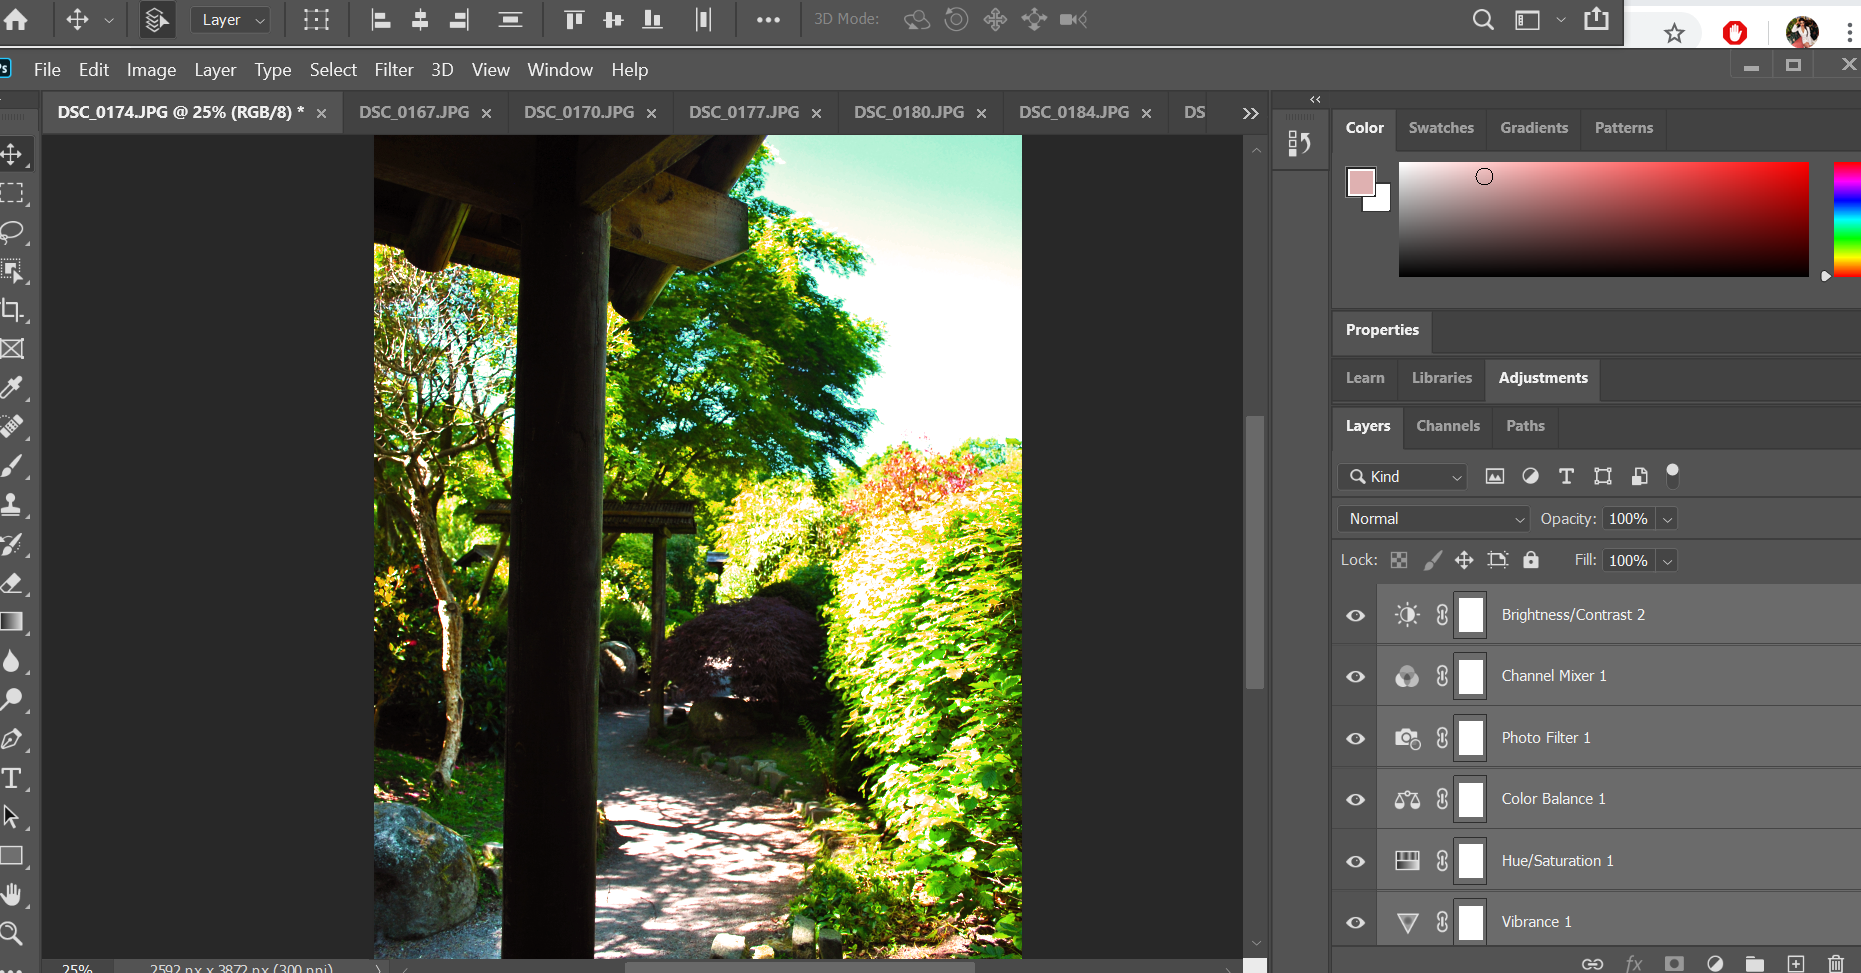This screenshot has width=1861, height=973.
Task: Select the Zoom tool in toolbar
Action: [x=12, y=934]
